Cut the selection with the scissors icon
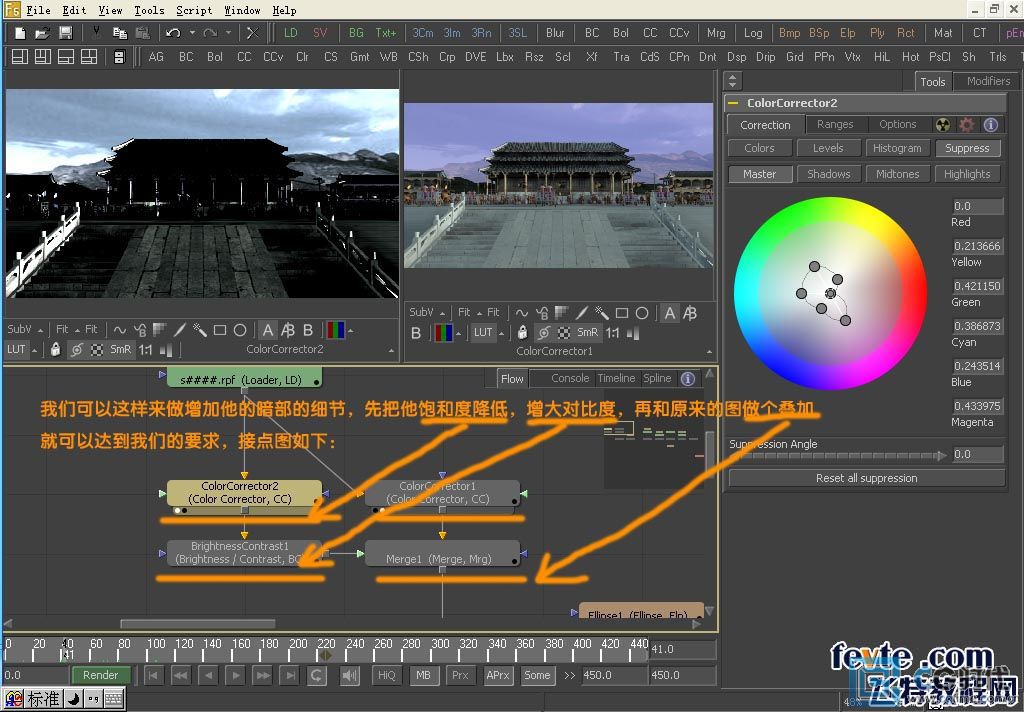Image resolution: width=1024 pixels, height=712 pixels. pyautogui.click(x=97, y=33)
